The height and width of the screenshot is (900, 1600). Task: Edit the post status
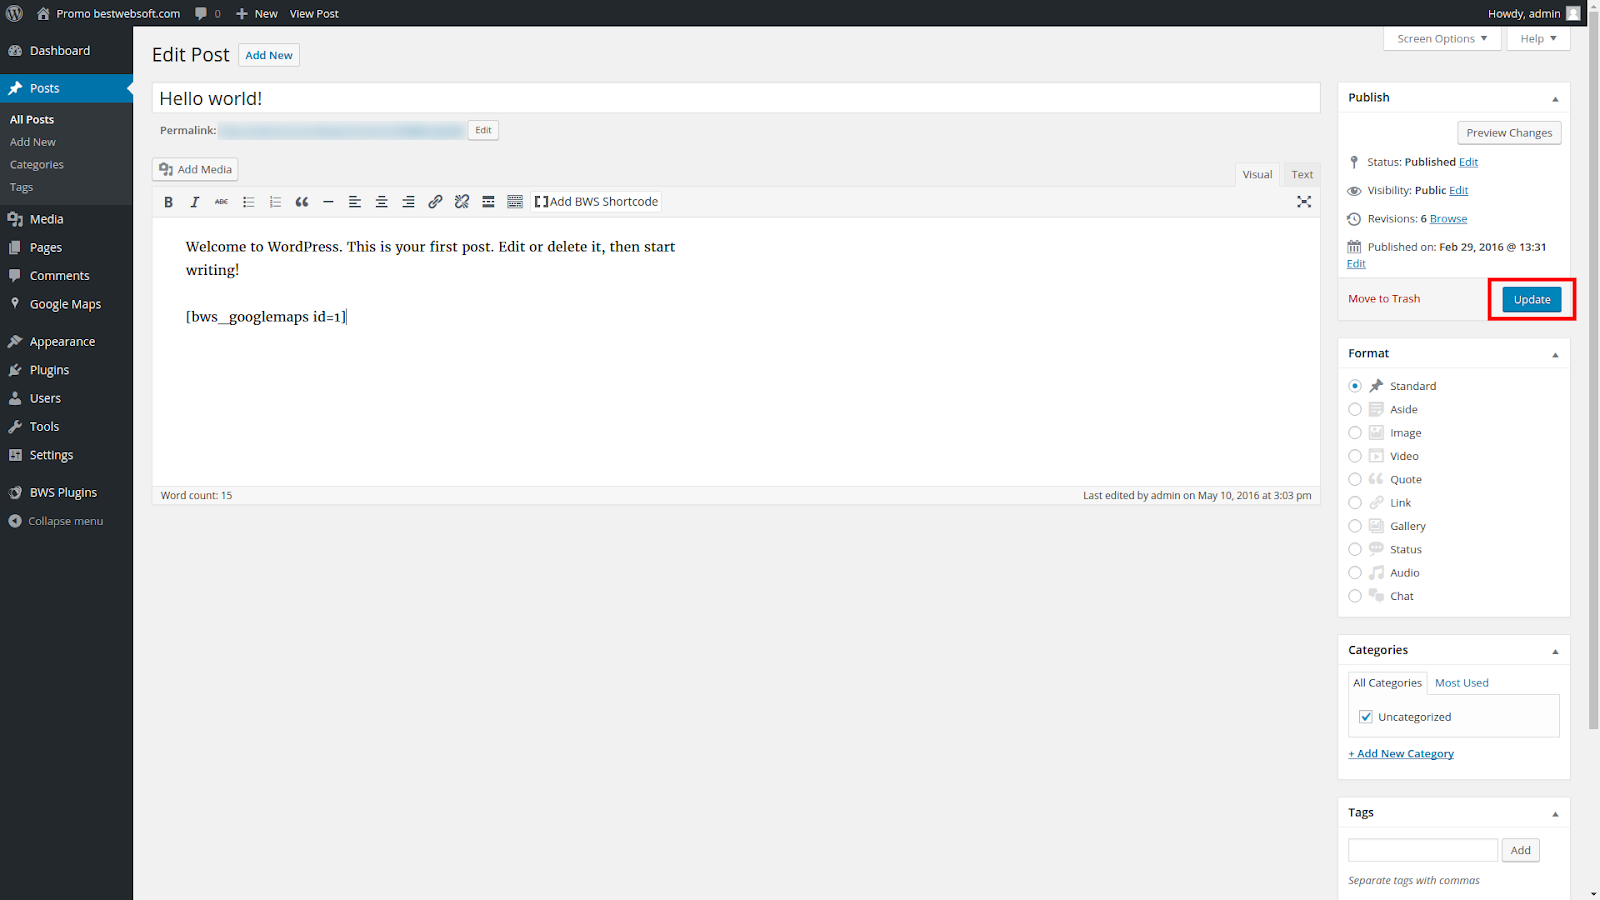1468,162
